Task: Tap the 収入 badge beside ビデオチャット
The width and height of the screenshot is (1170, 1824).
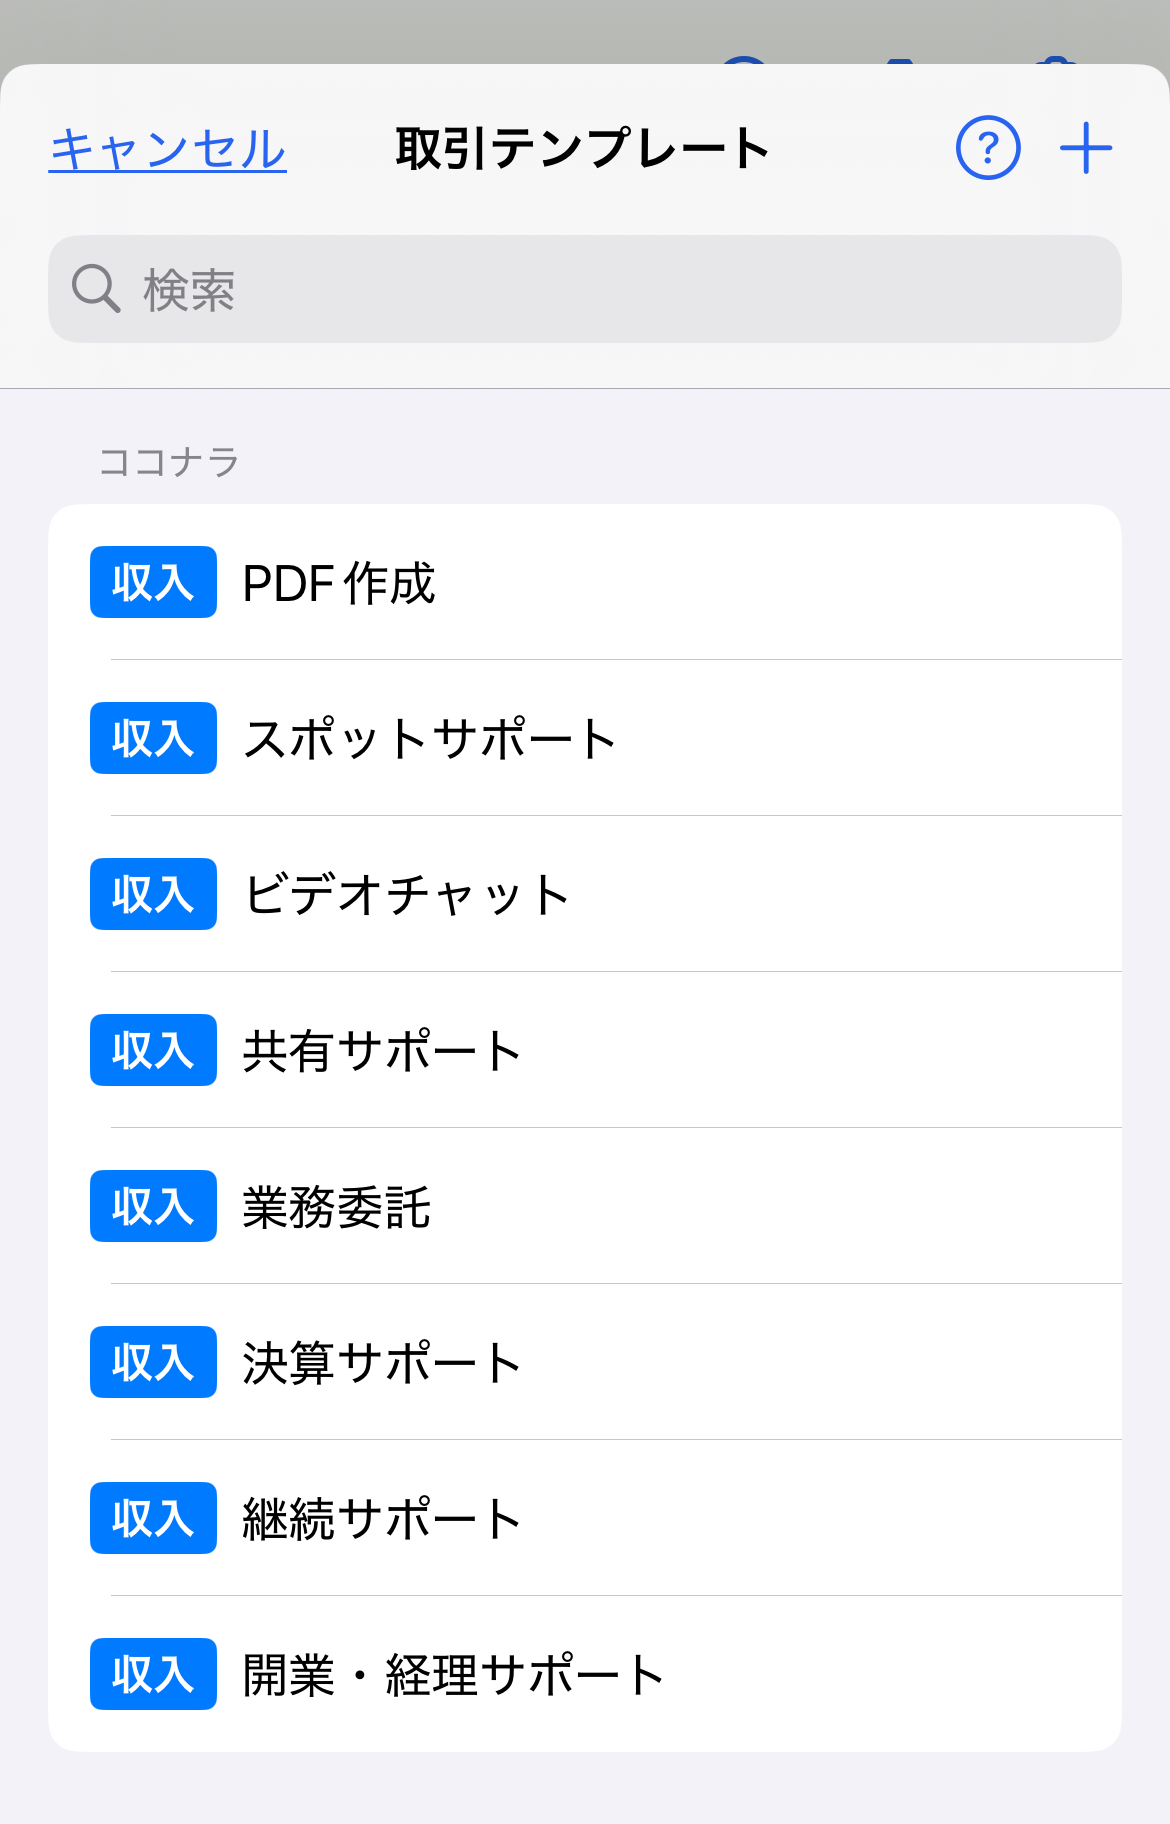Action: click(153, 894)
